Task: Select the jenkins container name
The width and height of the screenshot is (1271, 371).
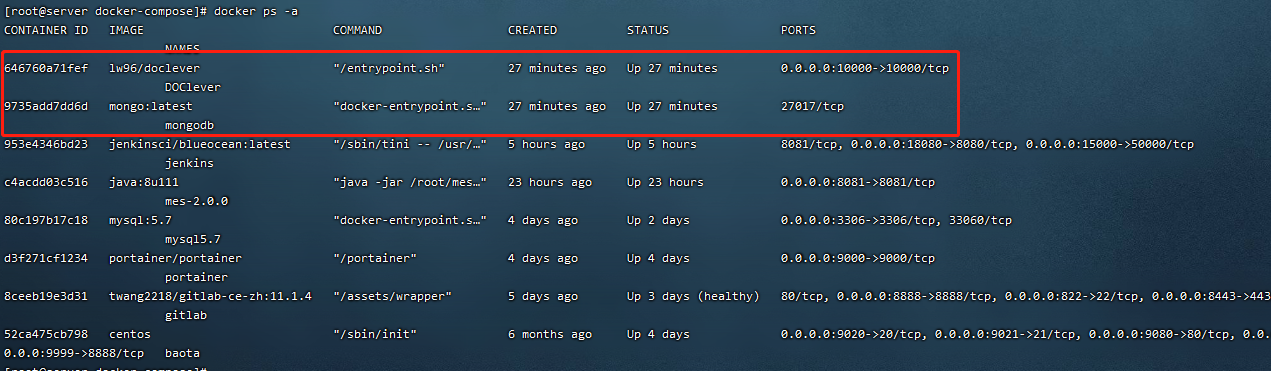Action: [x=189, y=163]
